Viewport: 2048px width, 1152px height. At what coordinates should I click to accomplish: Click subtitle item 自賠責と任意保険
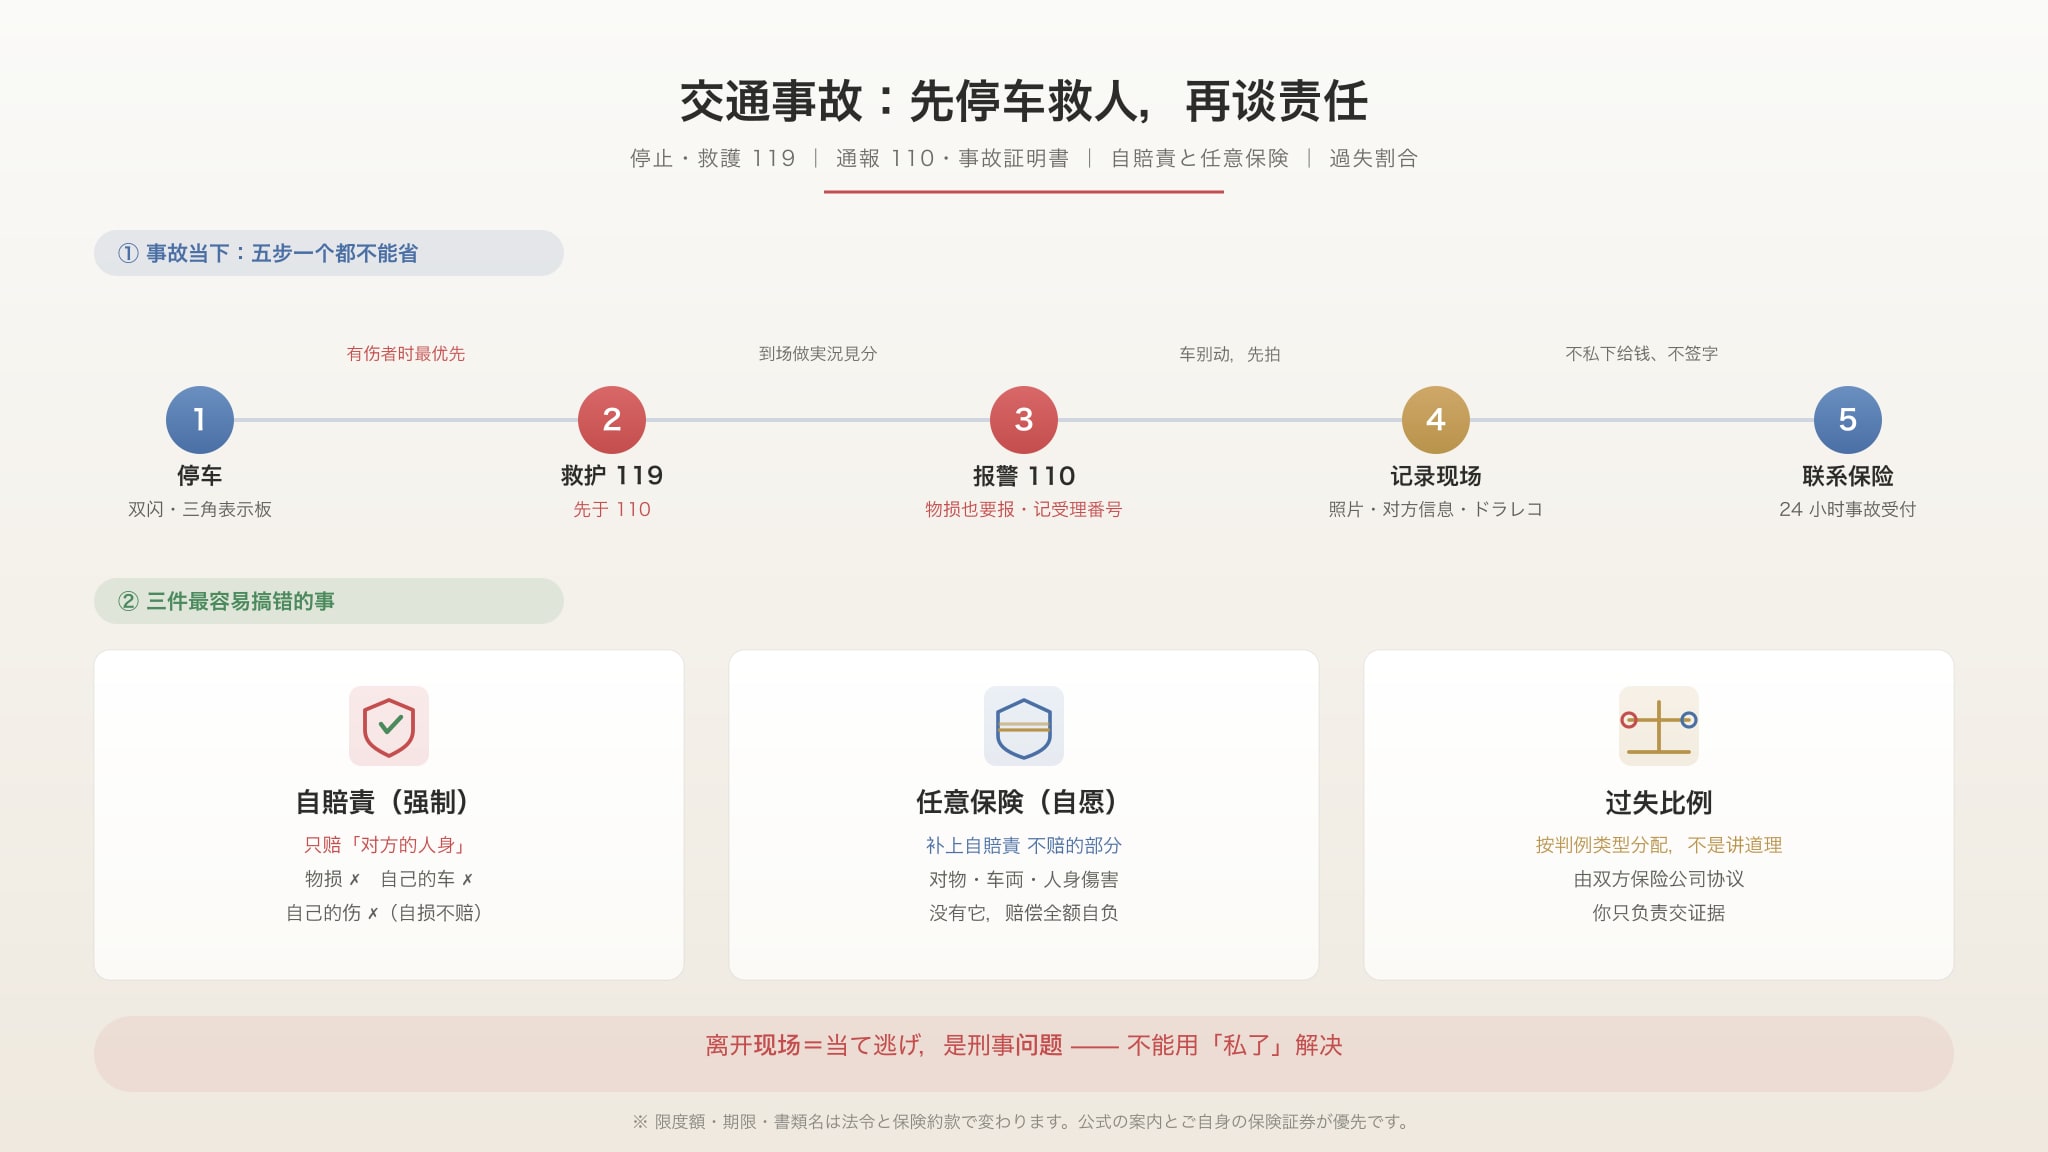pos(1199,158)
